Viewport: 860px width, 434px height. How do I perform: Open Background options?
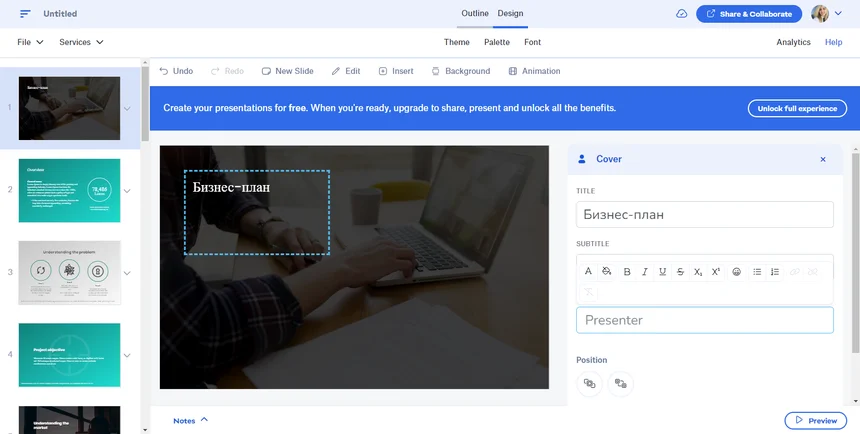point(461,71)
